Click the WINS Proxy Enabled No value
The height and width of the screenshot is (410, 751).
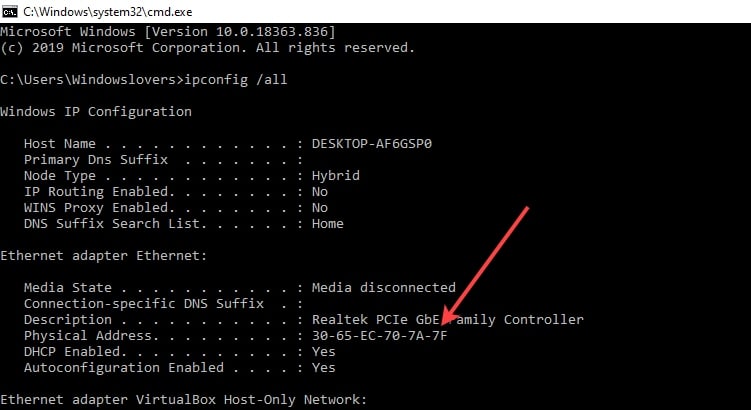pos(320,208)
